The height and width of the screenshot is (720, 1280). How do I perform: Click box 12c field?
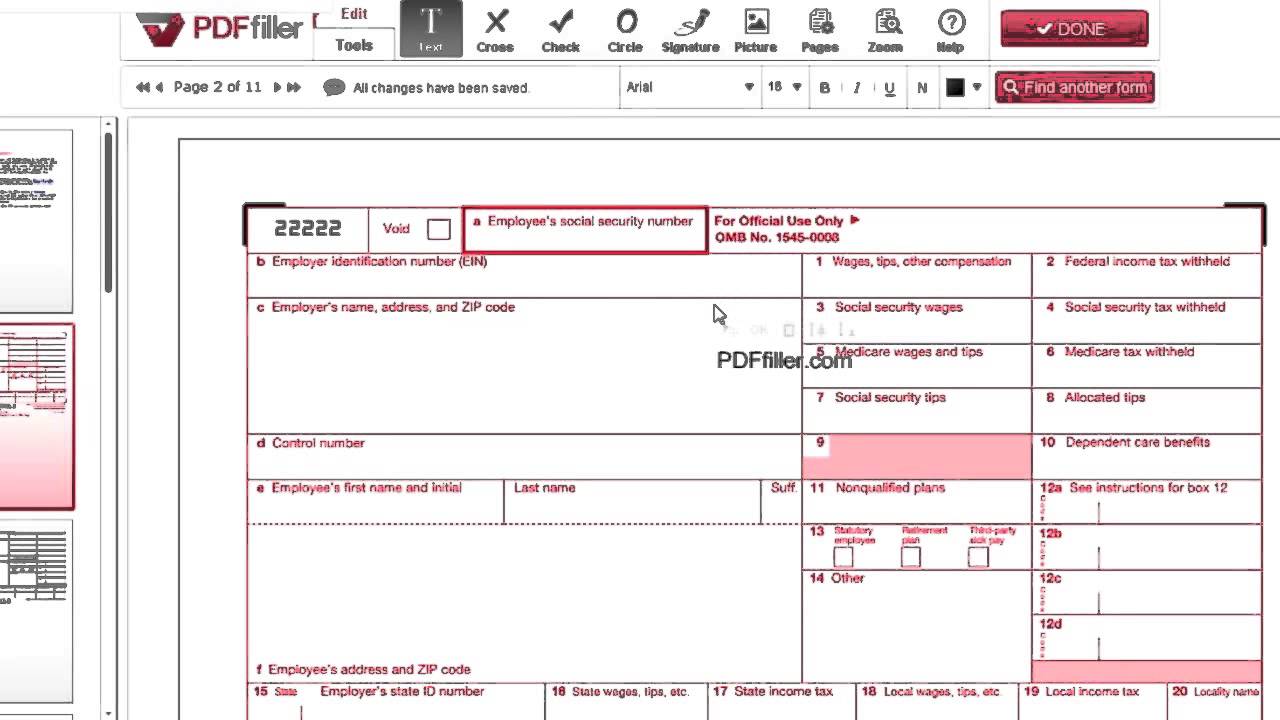click(x=1147, y=592)
